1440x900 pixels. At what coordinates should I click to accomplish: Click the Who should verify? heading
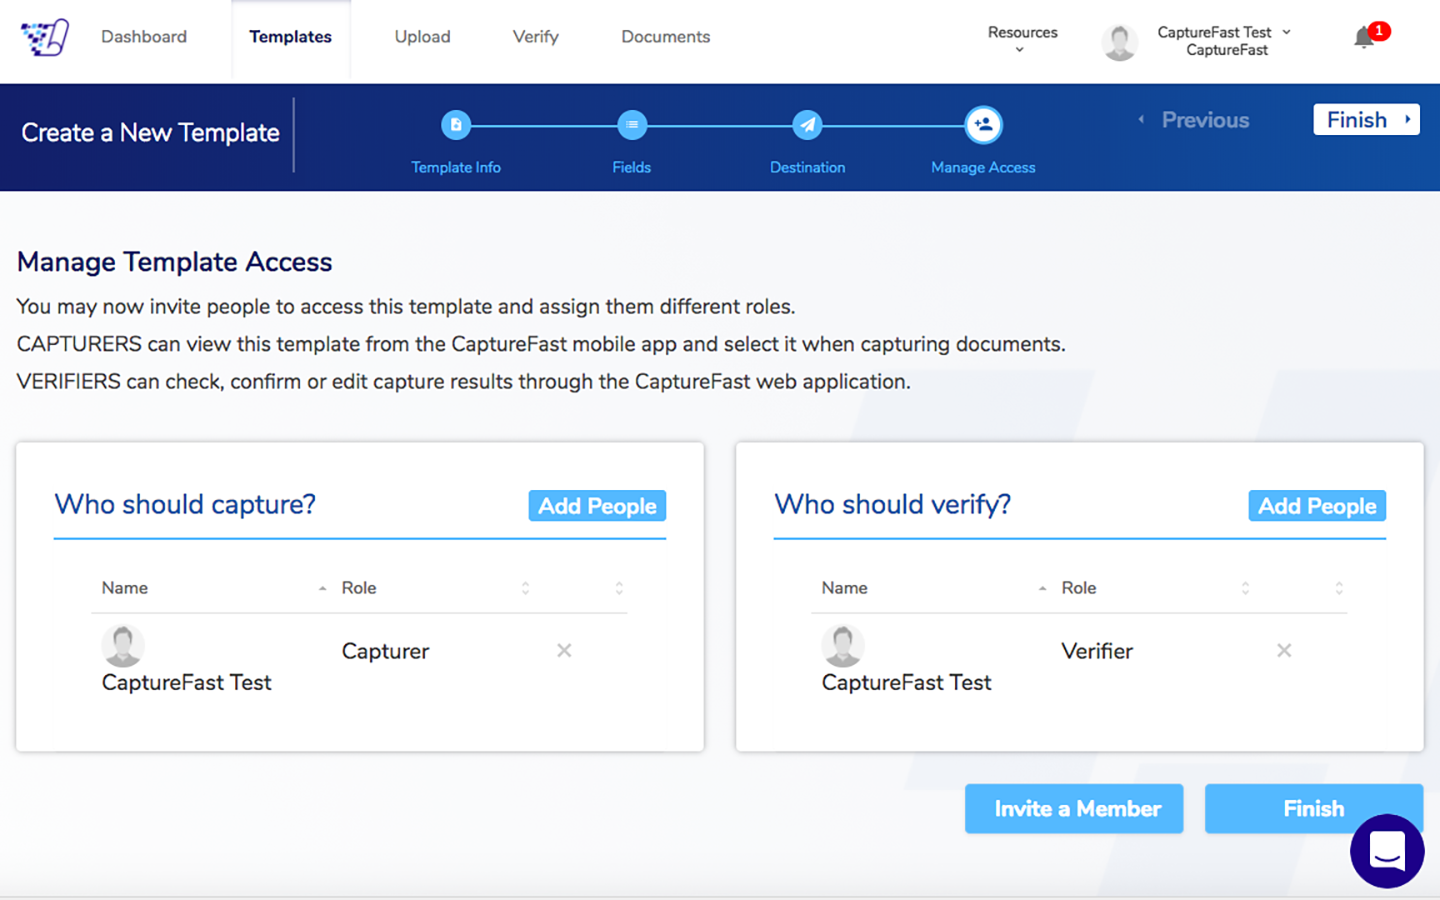[x=893, y=504]
